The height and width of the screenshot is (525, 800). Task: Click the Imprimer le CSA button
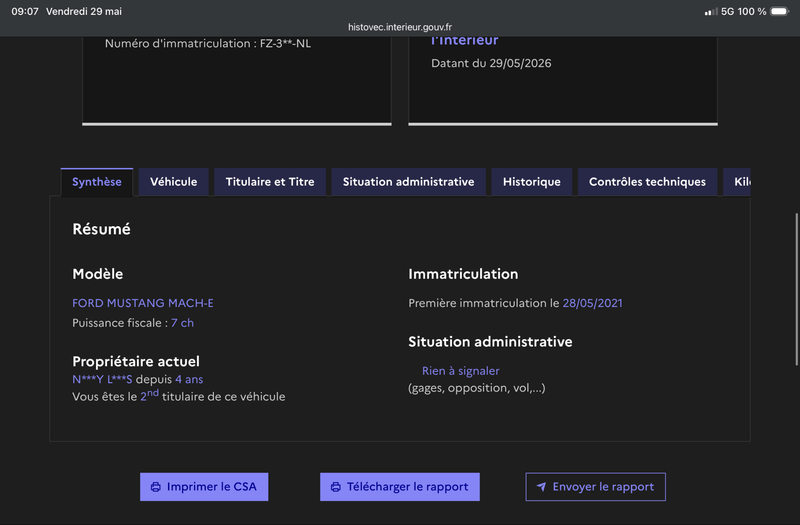point(204,487)
